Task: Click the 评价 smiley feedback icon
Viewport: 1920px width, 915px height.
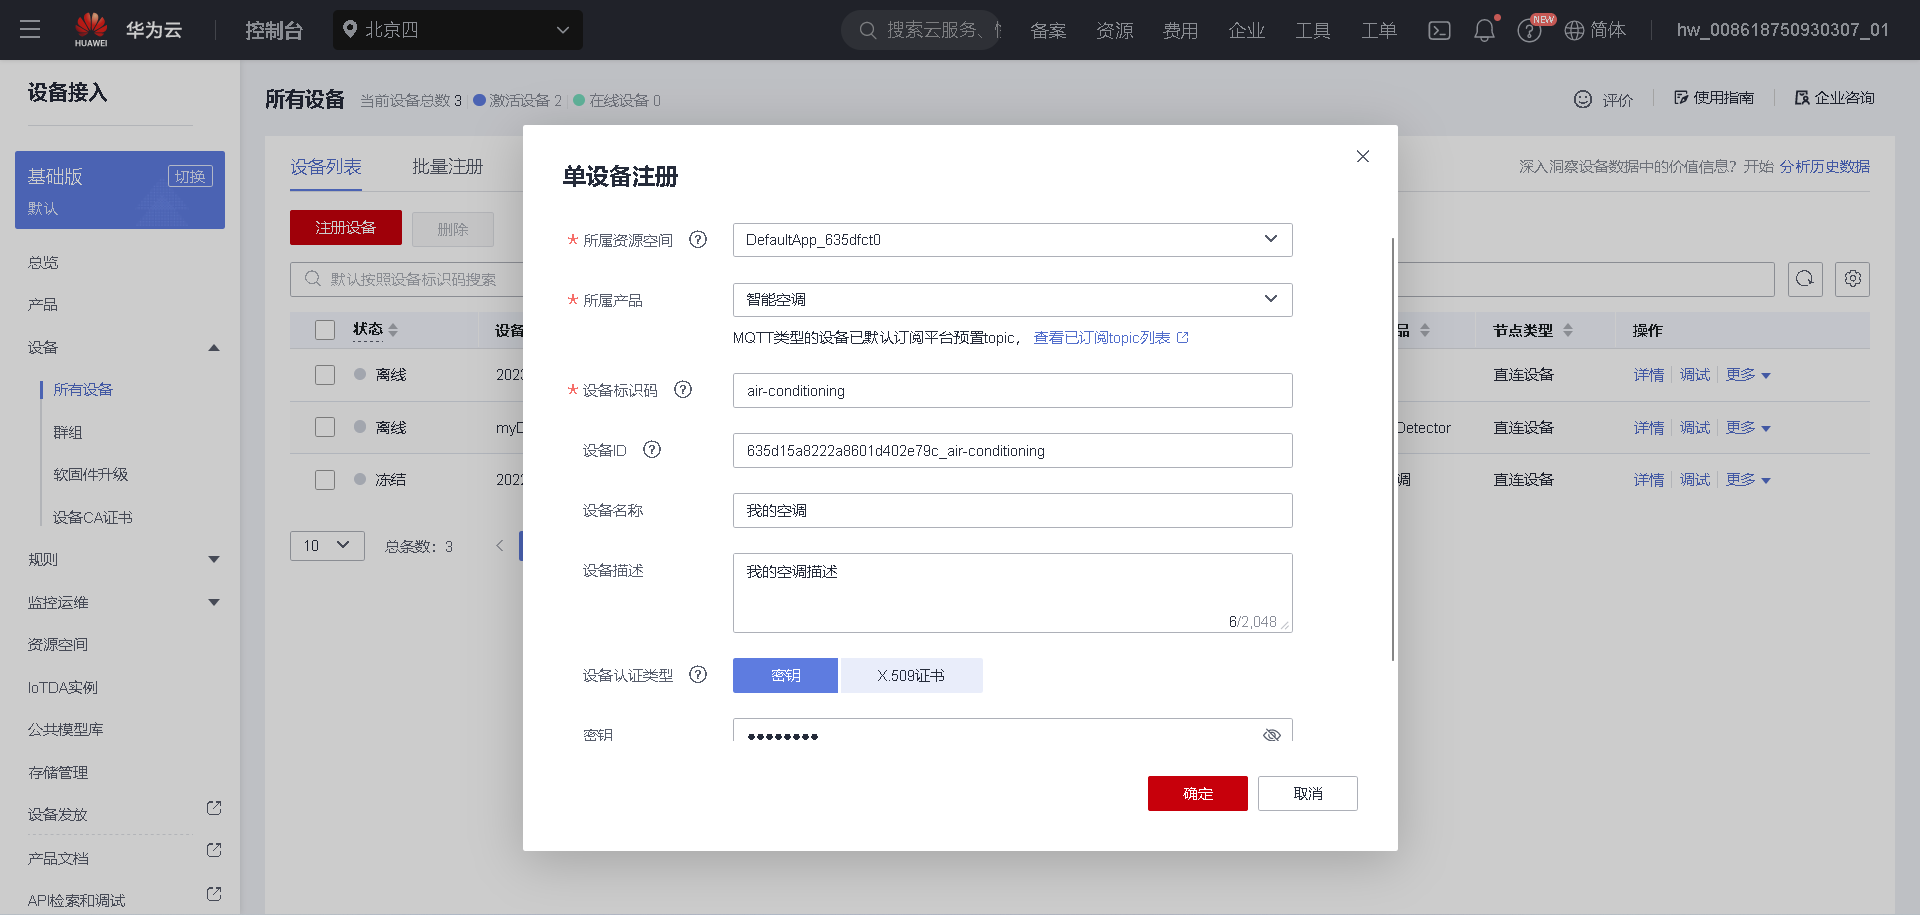Action: coord(1583,99)
